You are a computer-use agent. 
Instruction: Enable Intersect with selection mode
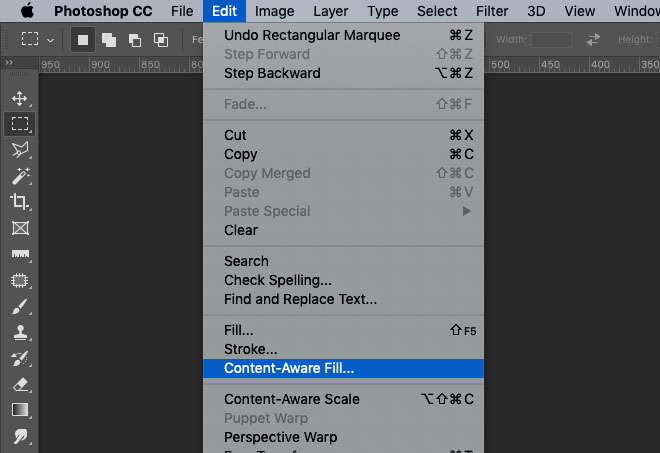(161, 40)
